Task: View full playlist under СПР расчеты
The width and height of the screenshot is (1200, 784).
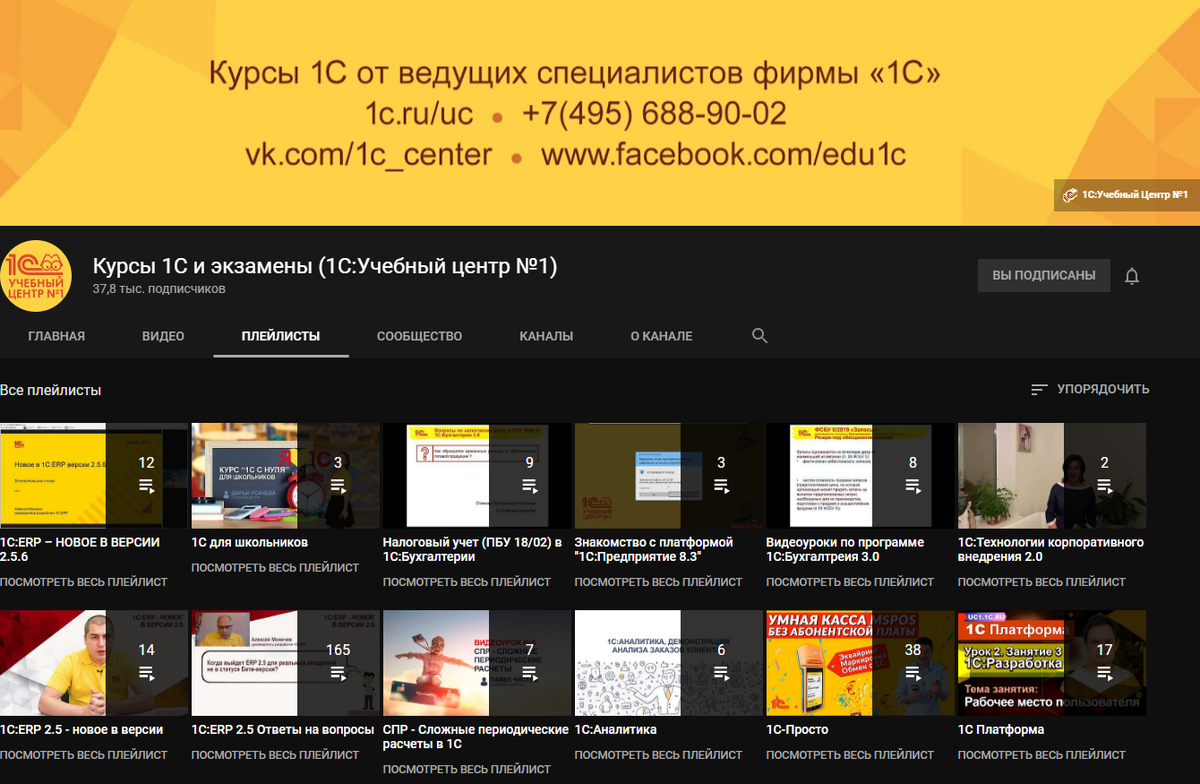Action: point(467,770)
